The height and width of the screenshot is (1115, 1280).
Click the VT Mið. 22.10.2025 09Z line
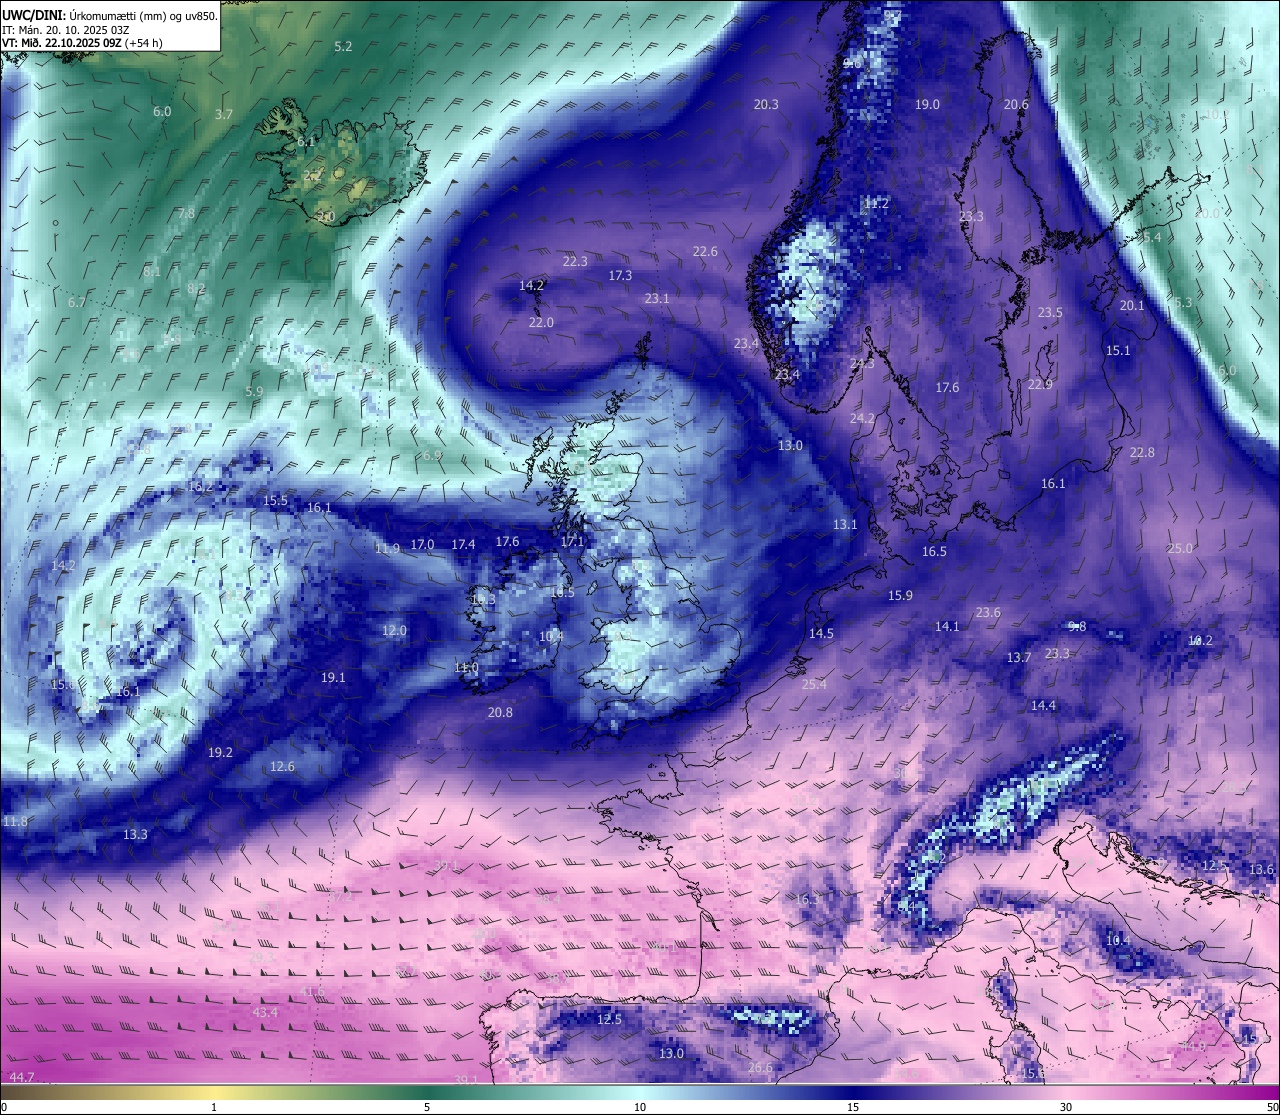pyautogui.click(x=82, y=43)
